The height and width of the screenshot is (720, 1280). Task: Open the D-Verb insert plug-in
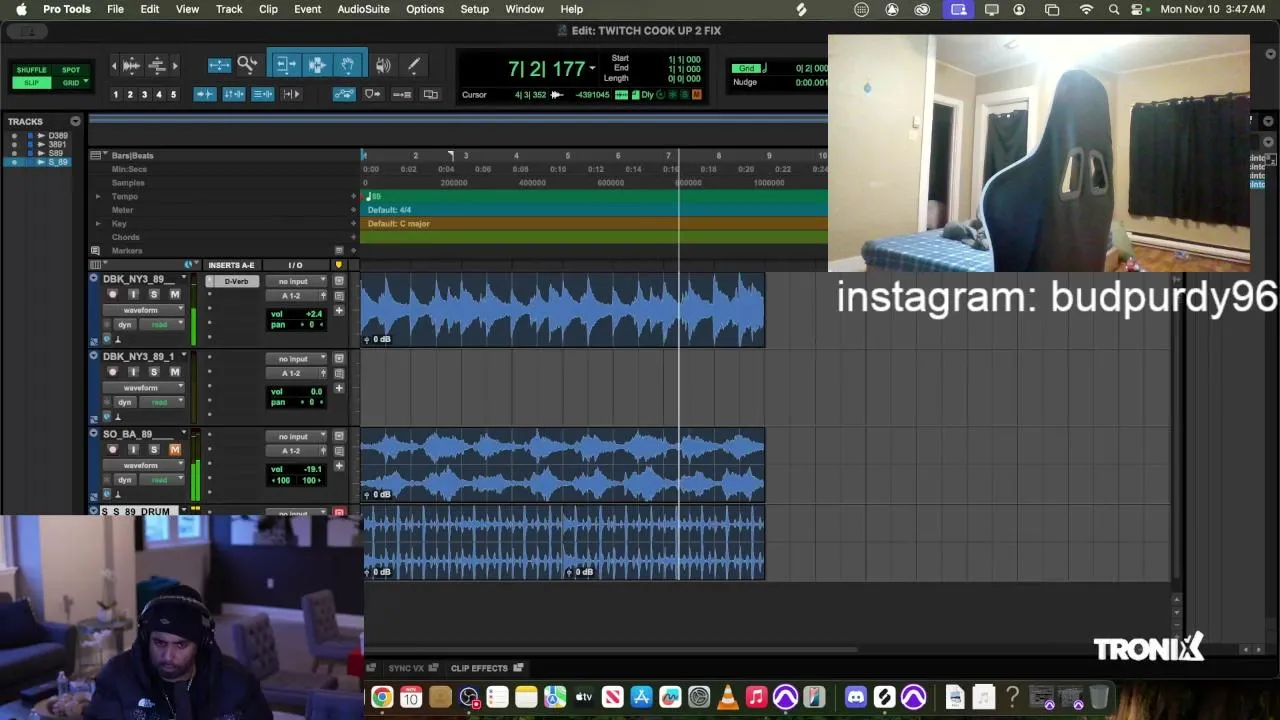tap(236, 281)
